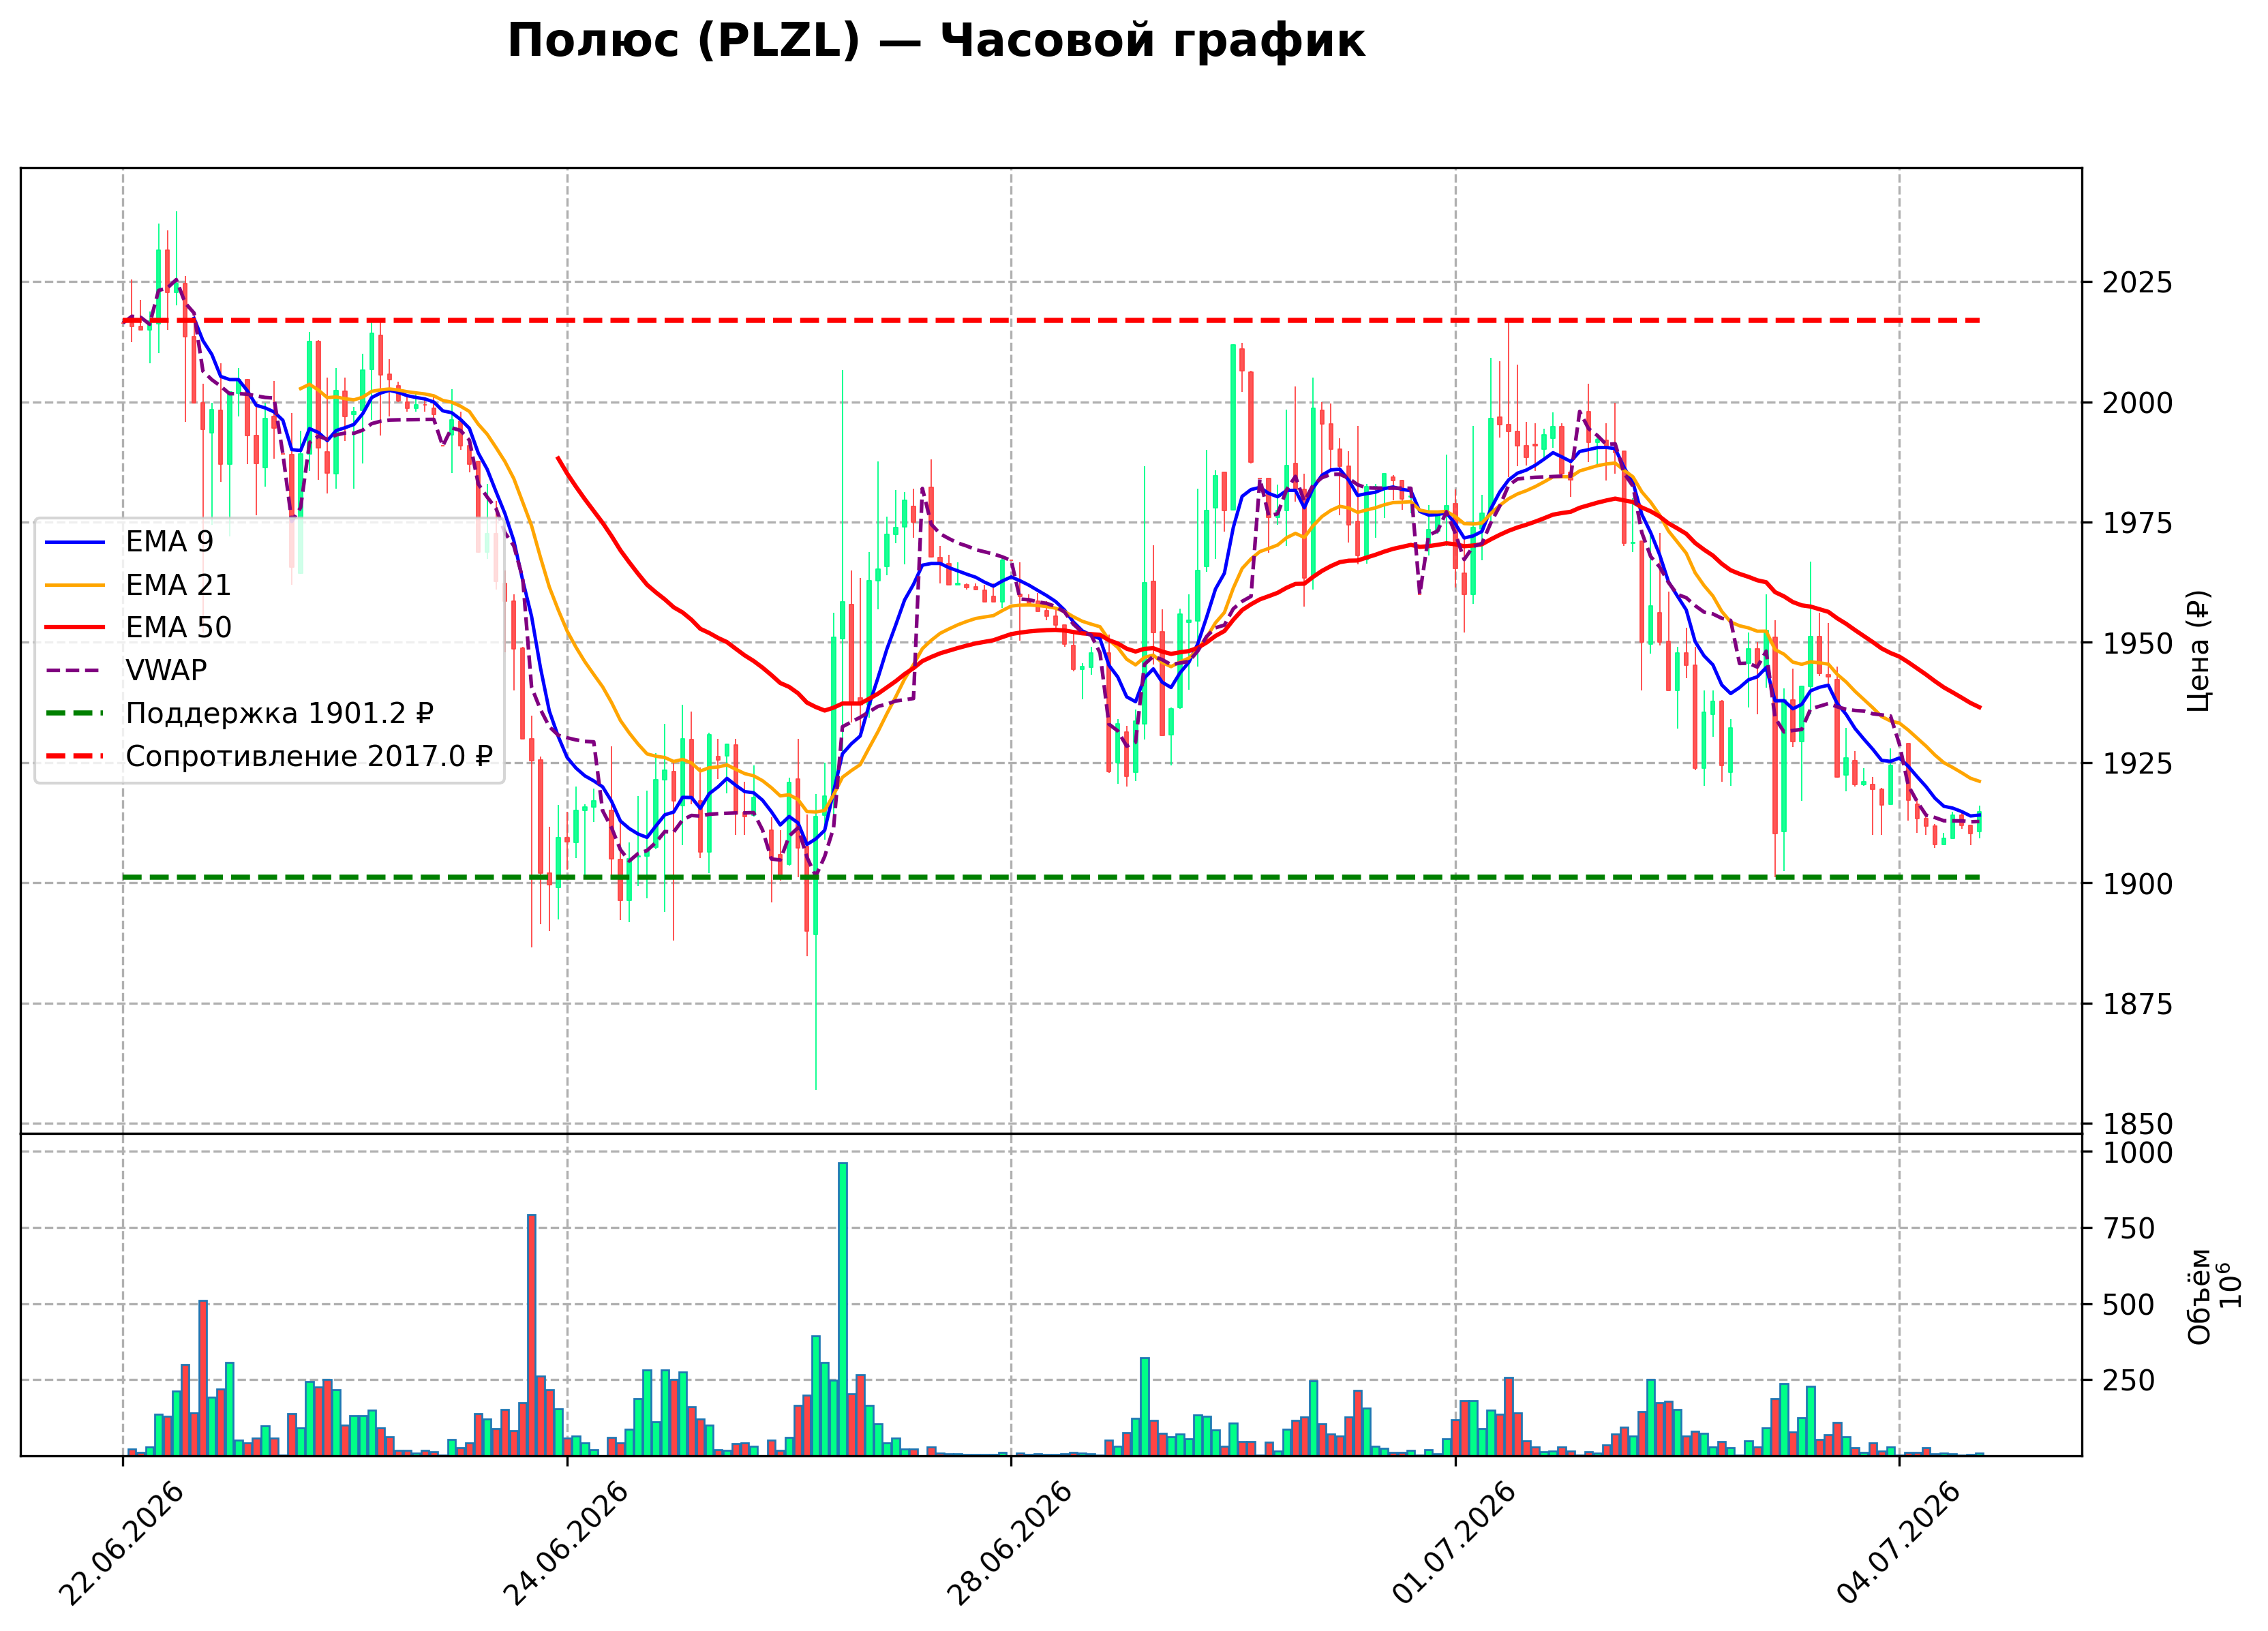The height and width of the screenshot is (1631, 2268).
Task: Click the 28.06.2026 date axis label
Action: point(1010,1544)
